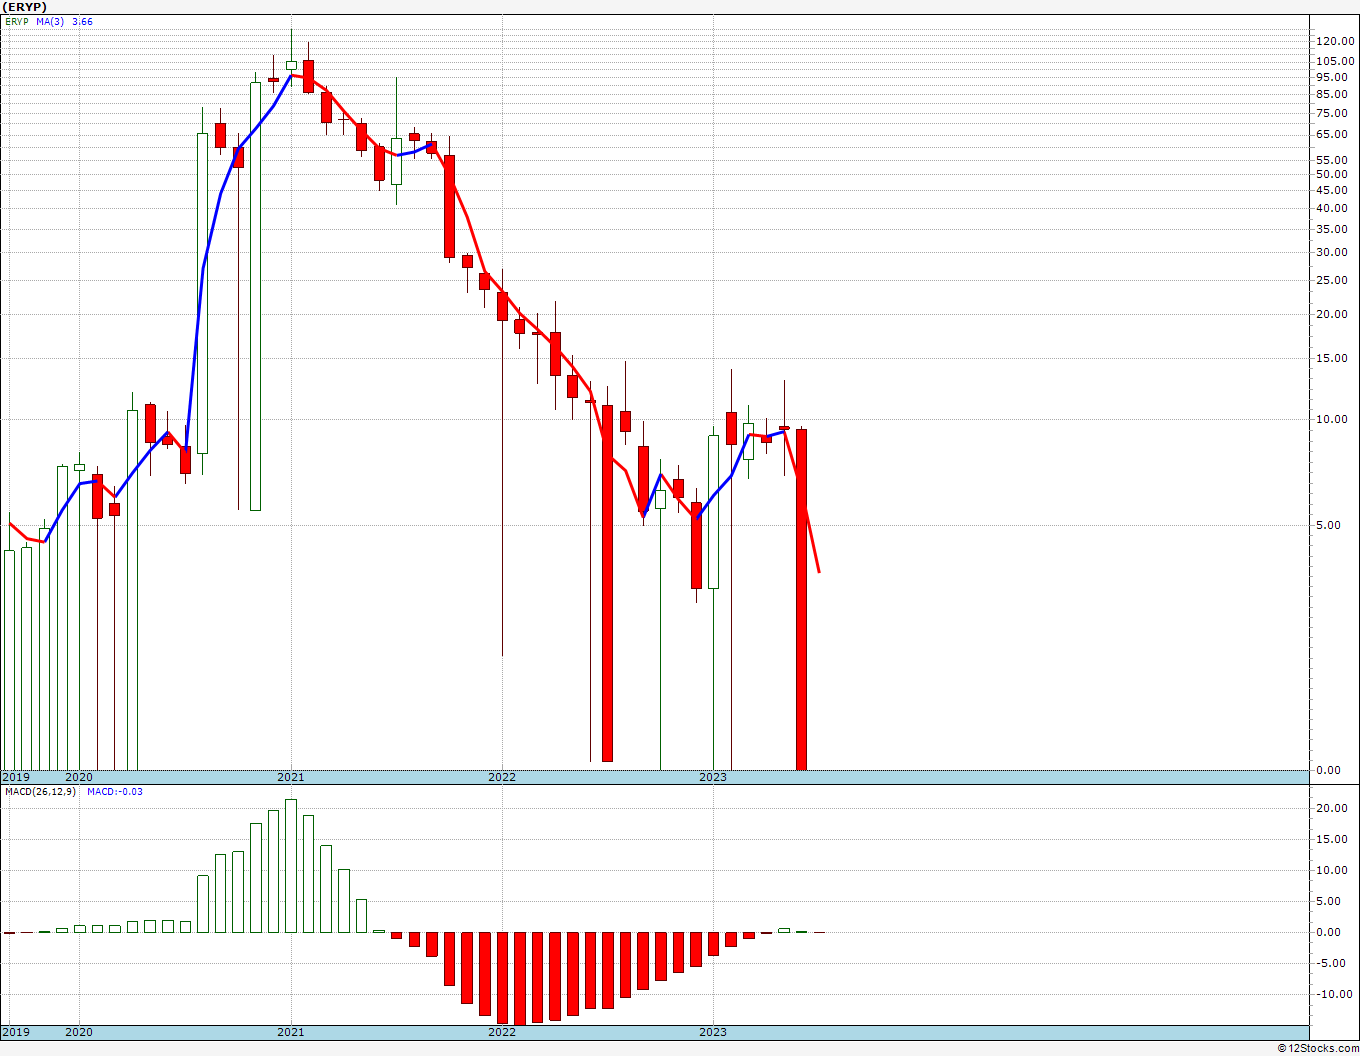Screen dimensions: 1360x1056
Task: Select the 3.66 moving average value
Action: 82,21
